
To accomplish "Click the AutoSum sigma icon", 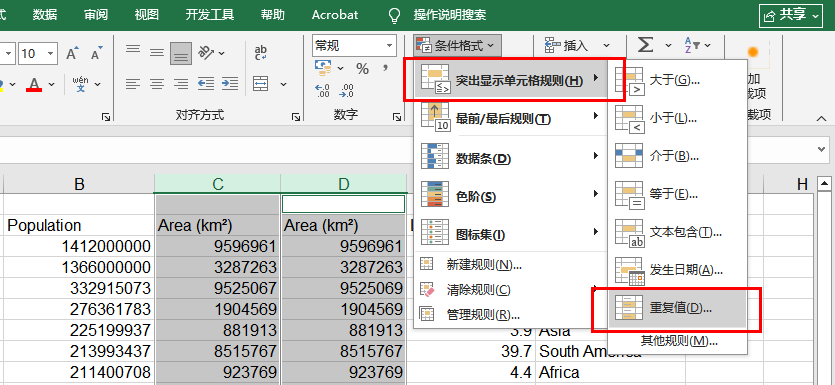I will pos(645,45).
